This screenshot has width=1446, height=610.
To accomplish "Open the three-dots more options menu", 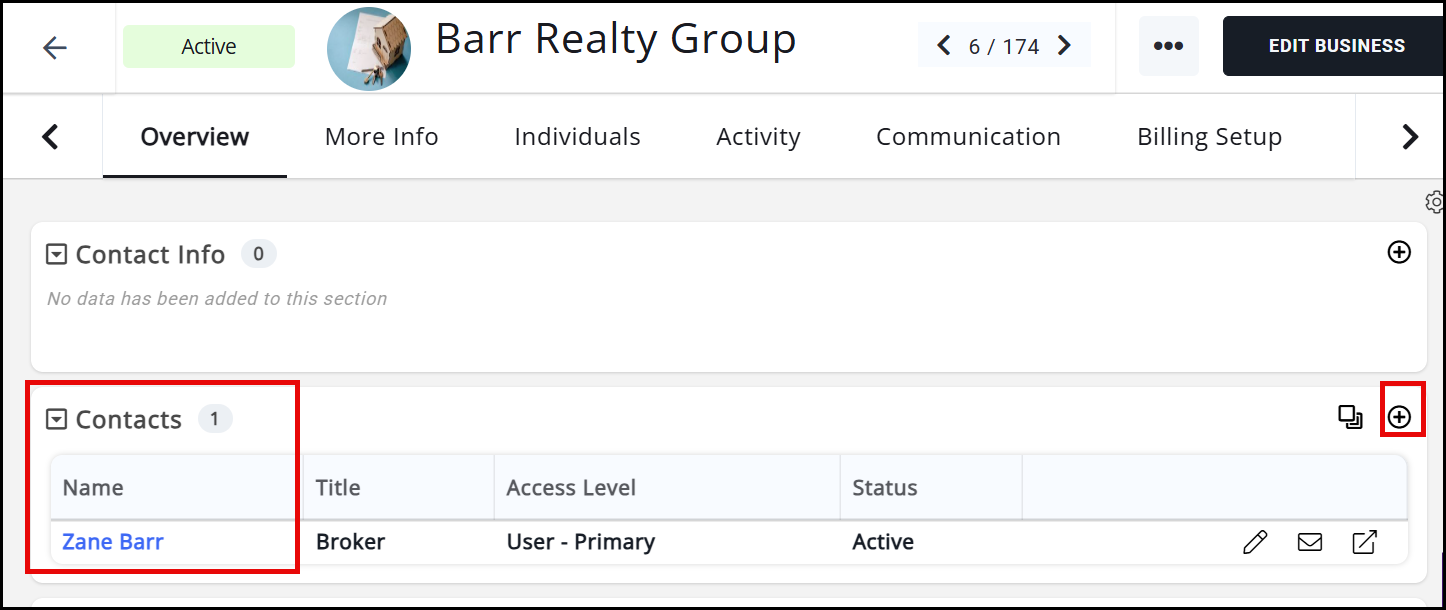I will coord(1168,46).
